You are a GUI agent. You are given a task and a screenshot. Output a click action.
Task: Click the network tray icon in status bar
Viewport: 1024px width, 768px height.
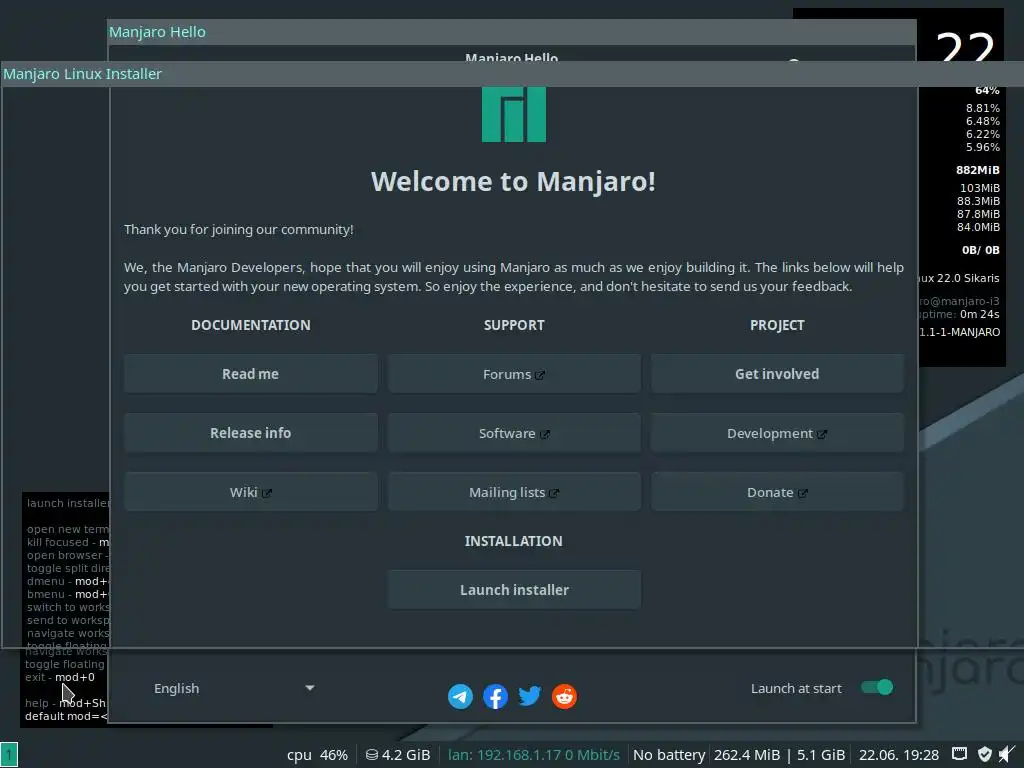[x=959, y=754]
